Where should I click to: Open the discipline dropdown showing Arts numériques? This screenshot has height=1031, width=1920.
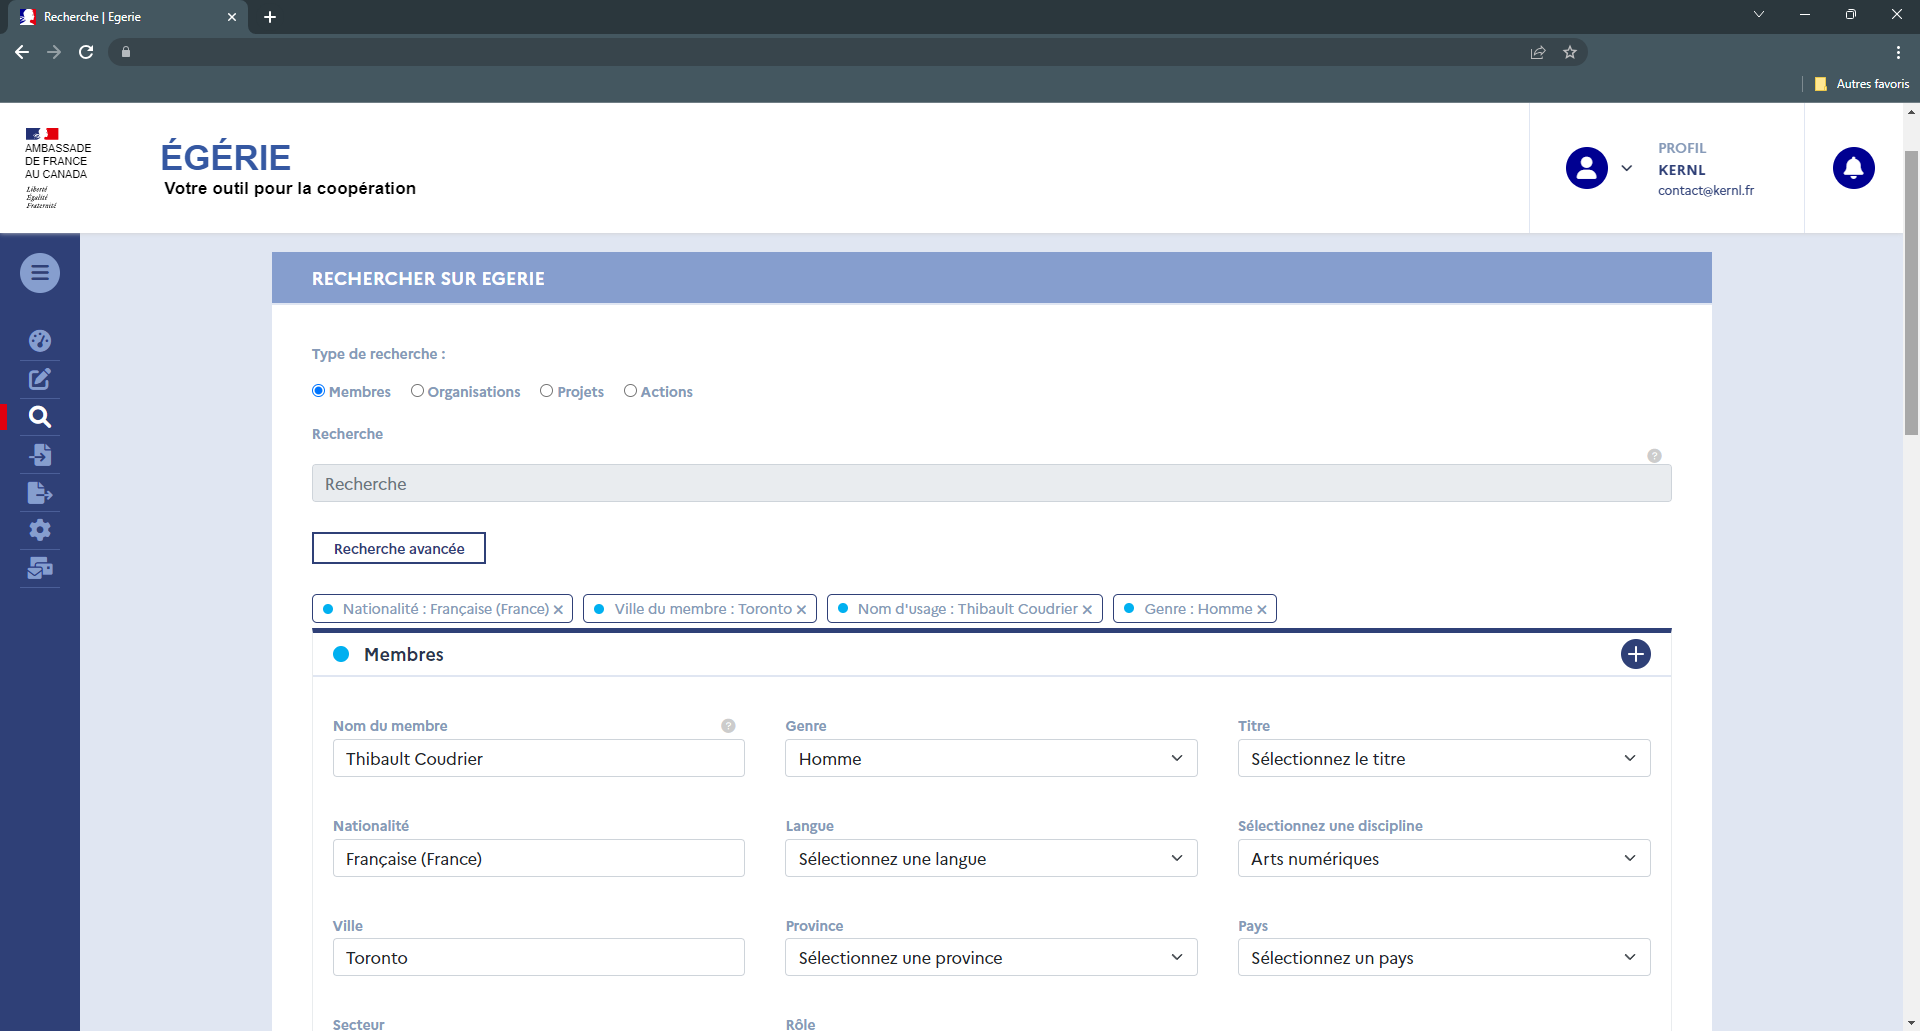[x=1443, y=858]
